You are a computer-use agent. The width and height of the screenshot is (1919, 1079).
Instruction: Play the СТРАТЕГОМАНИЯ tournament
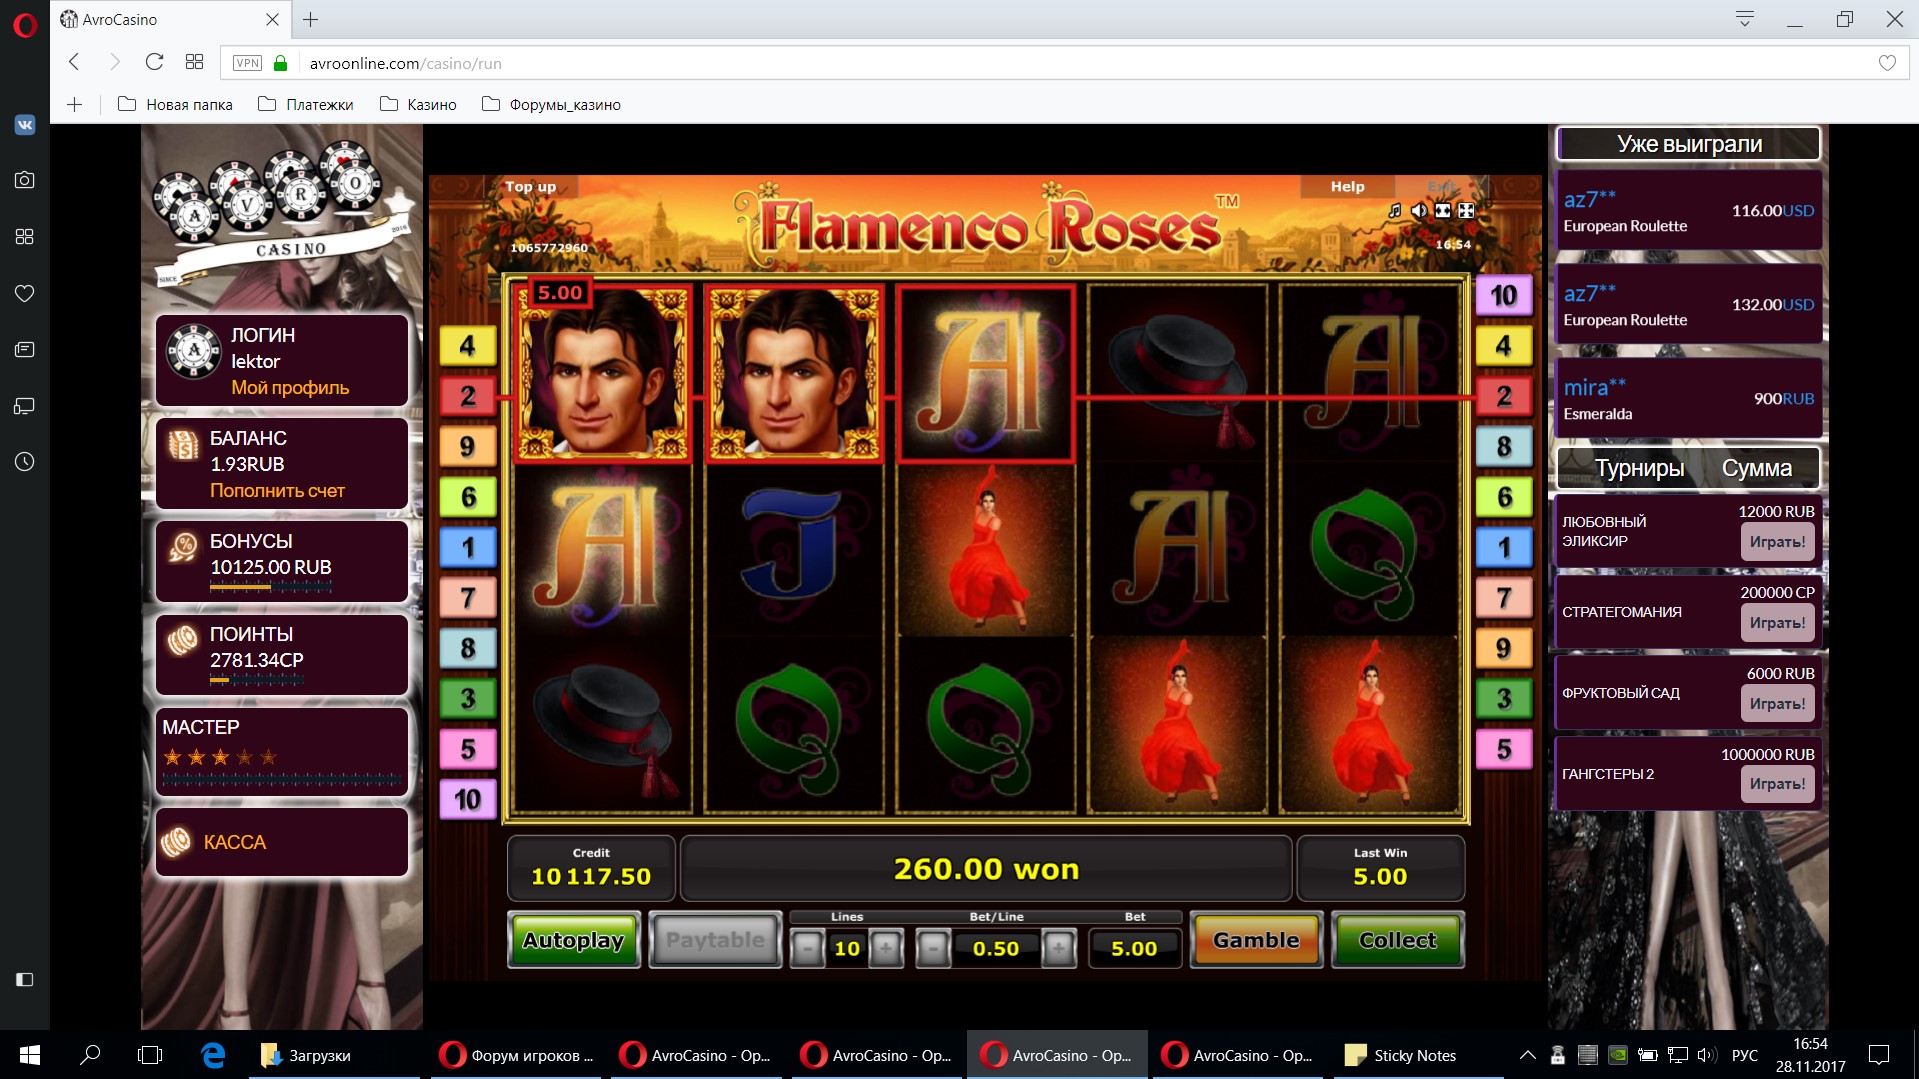(1777, 623)
